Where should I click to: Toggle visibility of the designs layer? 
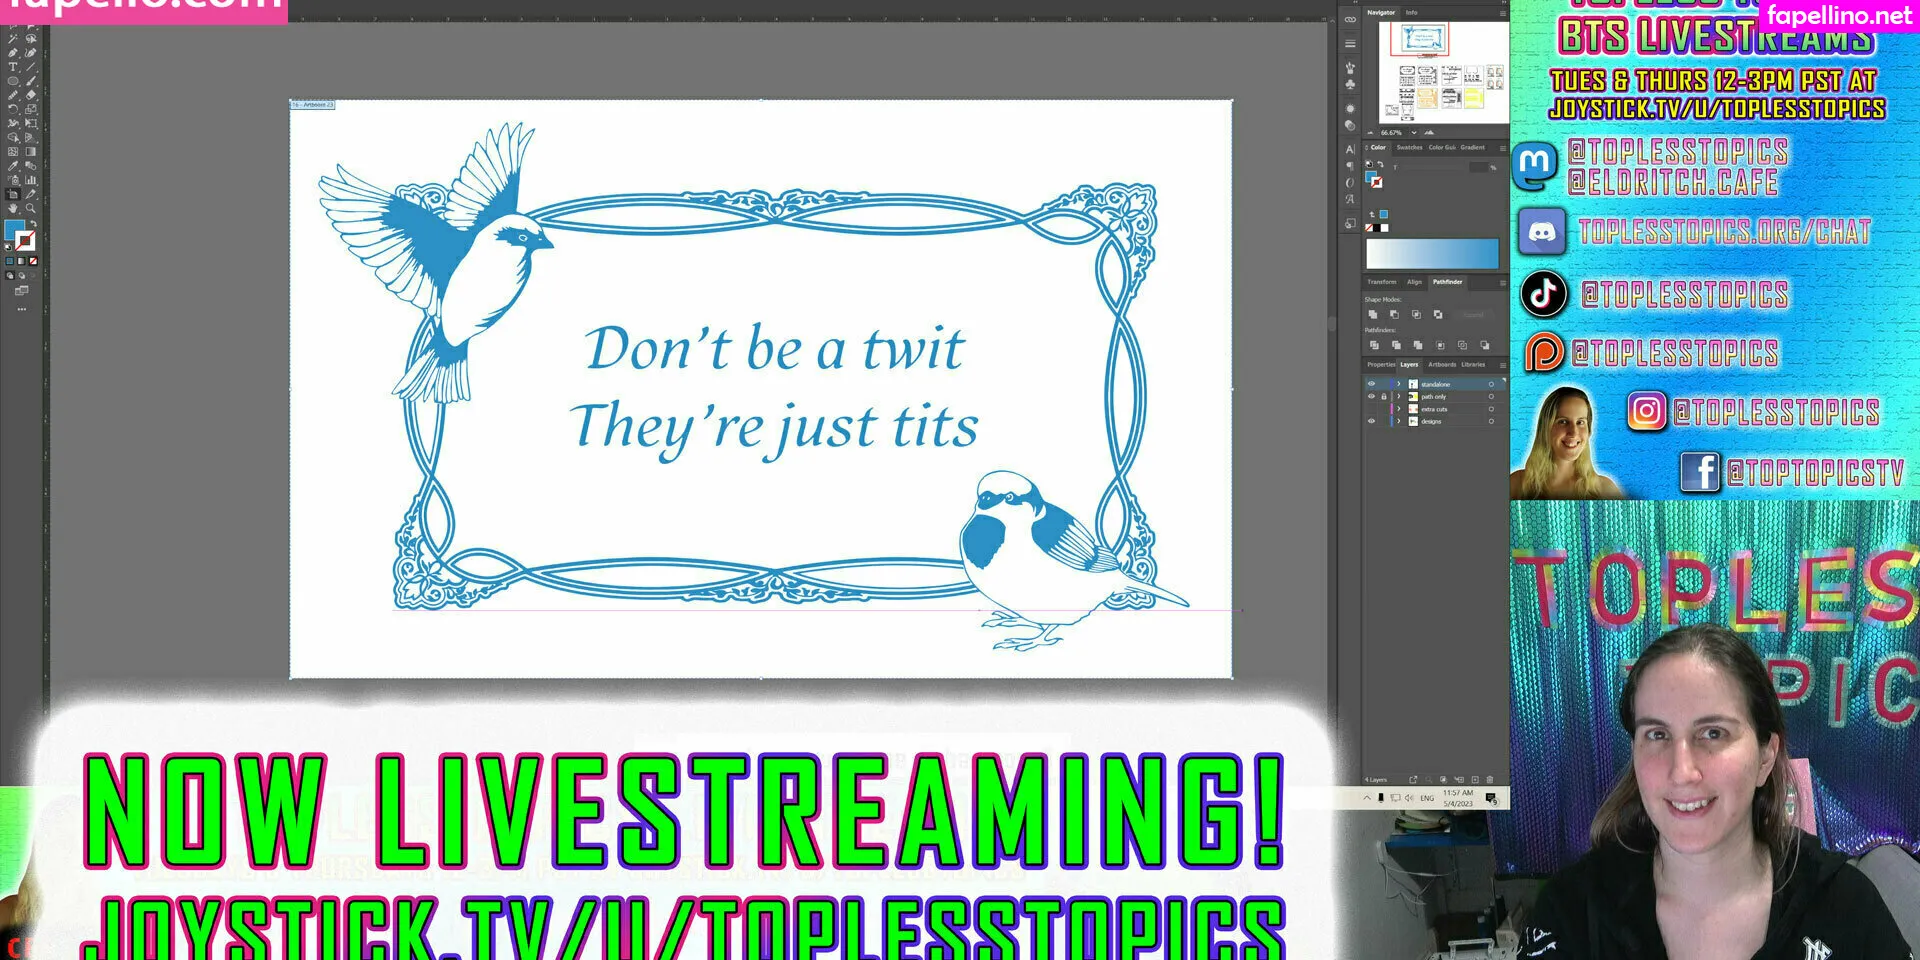pos(1371,421)
